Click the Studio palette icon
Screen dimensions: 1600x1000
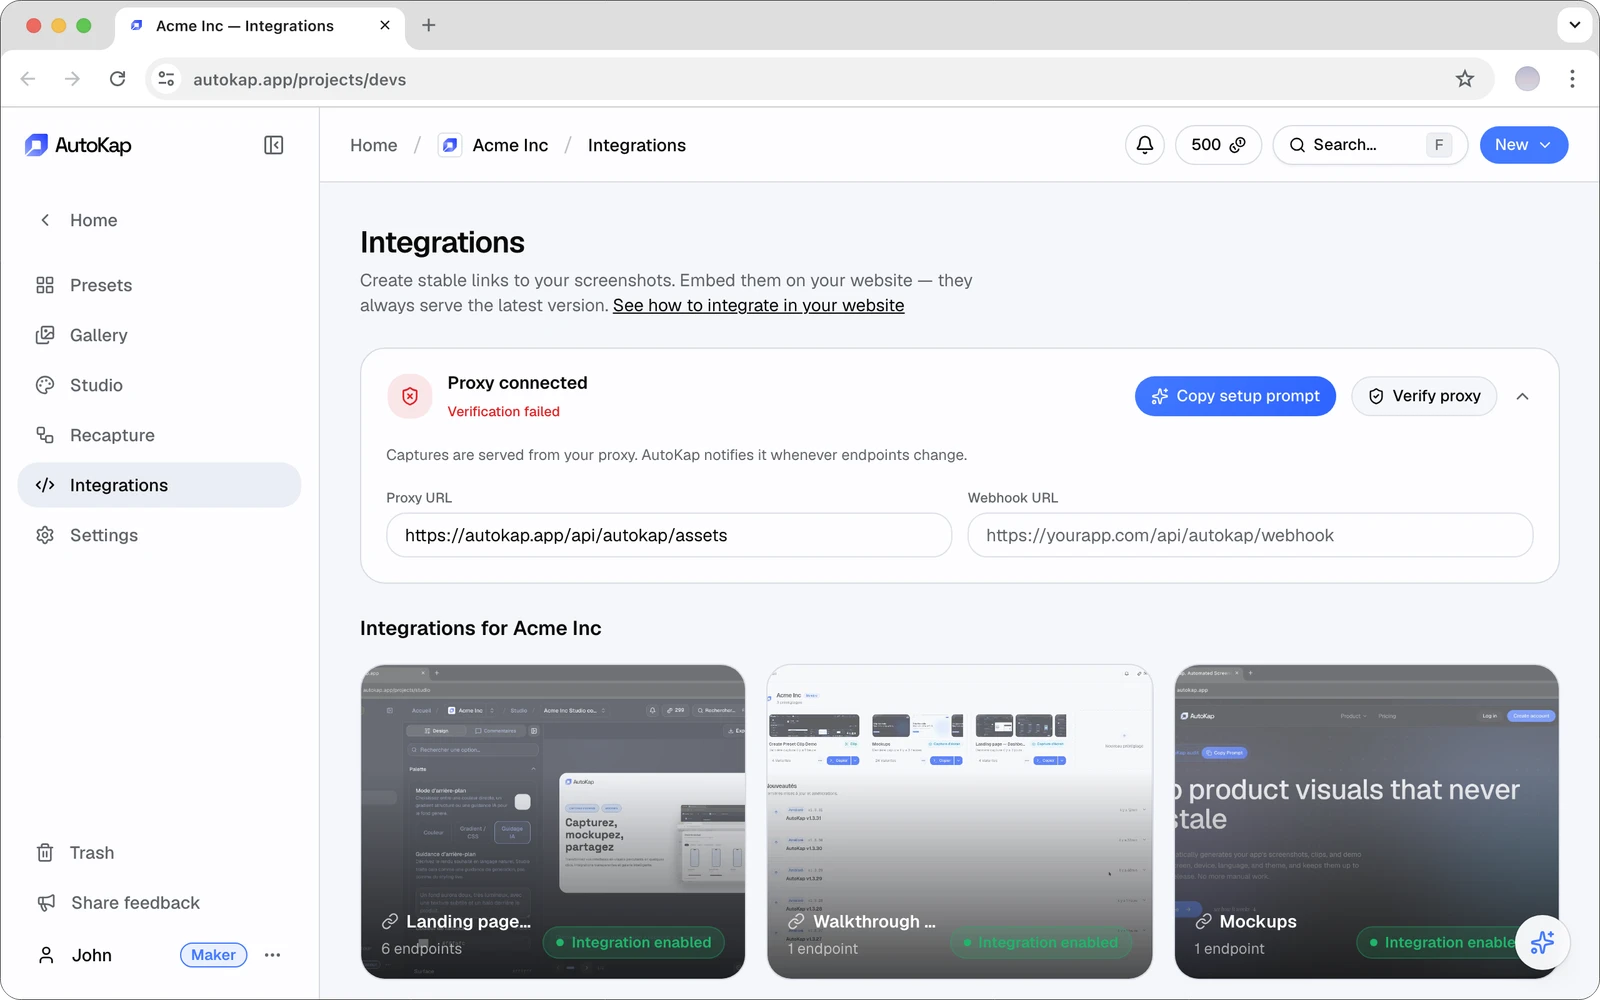pos(45,385)
